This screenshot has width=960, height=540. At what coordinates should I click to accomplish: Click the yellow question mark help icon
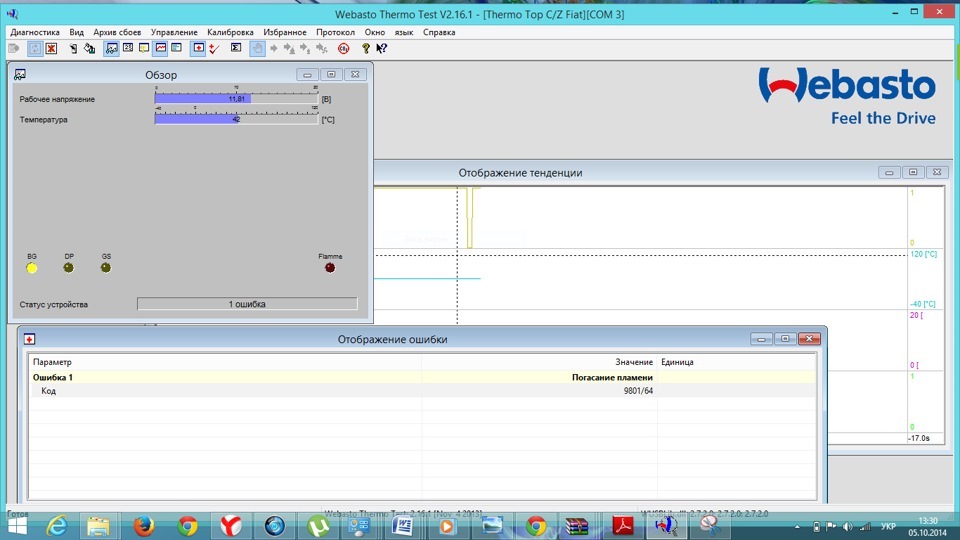click(x=366, y=48)
